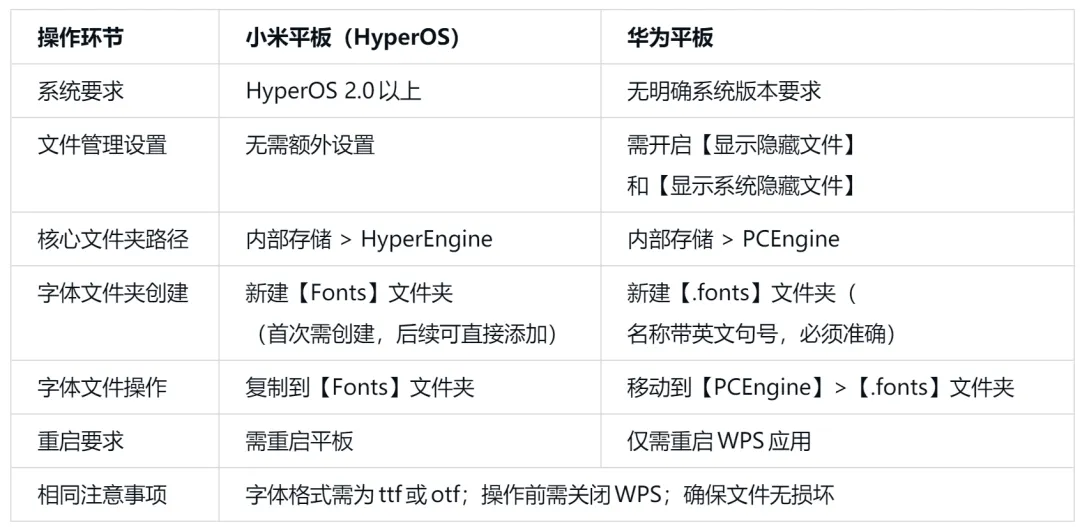Screen dimensions: 1080x527
Task: Click the 新建【.fonts】文件夹 text
Action: coord(731,293)
